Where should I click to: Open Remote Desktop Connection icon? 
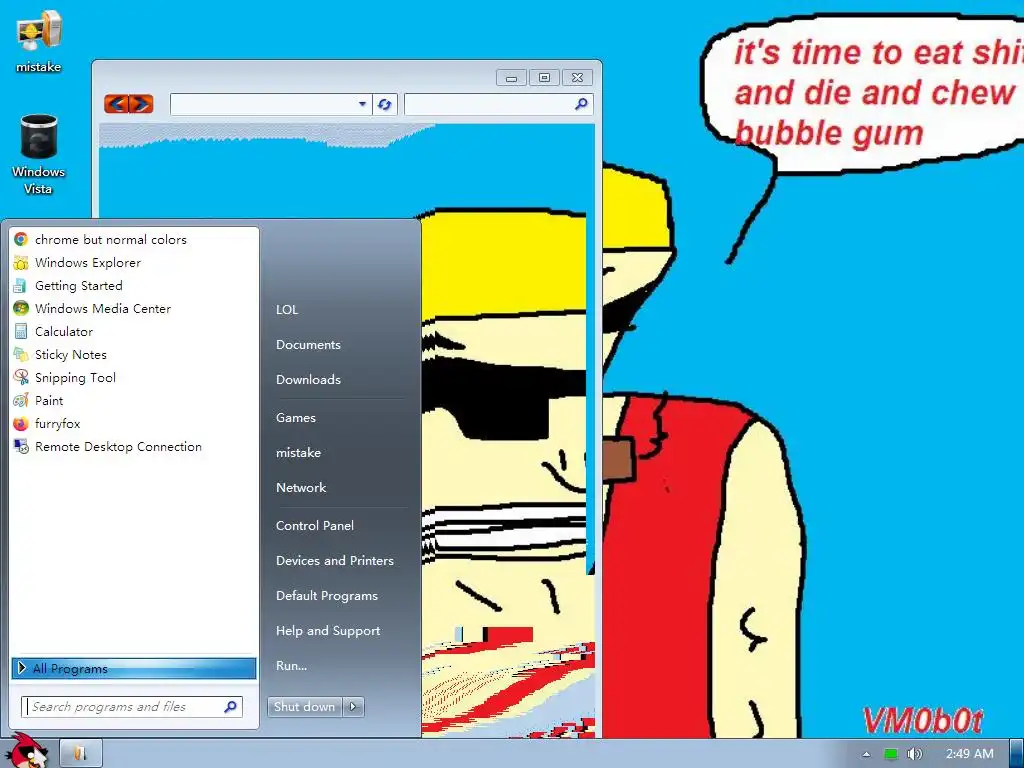21,447
